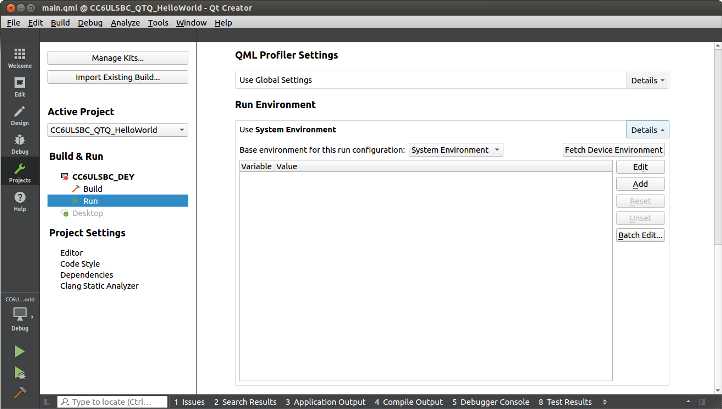The width and height of the screenshot is (722, 409).
Task: Select the CC6ULSBC_DEY kit
Action: (103, 177)
